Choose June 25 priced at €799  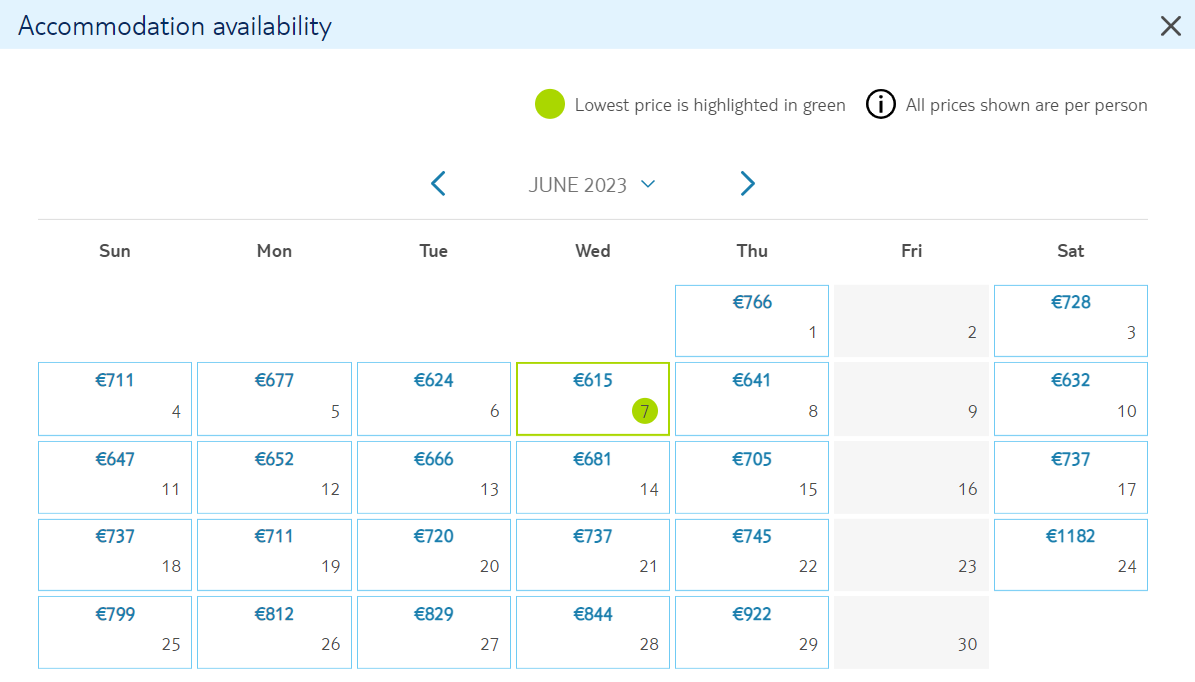(115, 632)
